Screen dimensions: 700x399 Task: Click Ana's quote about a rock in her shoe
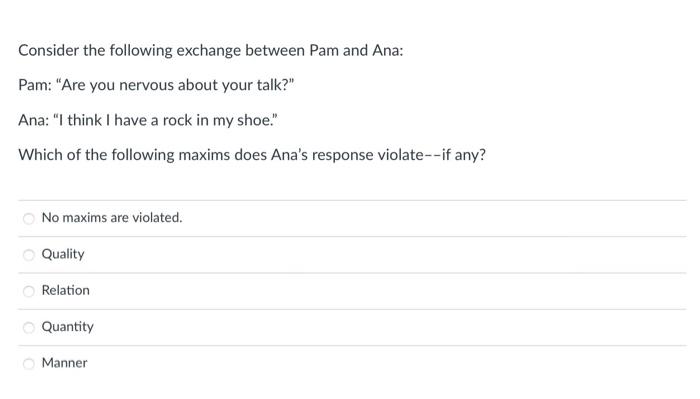tap(165, 120)
